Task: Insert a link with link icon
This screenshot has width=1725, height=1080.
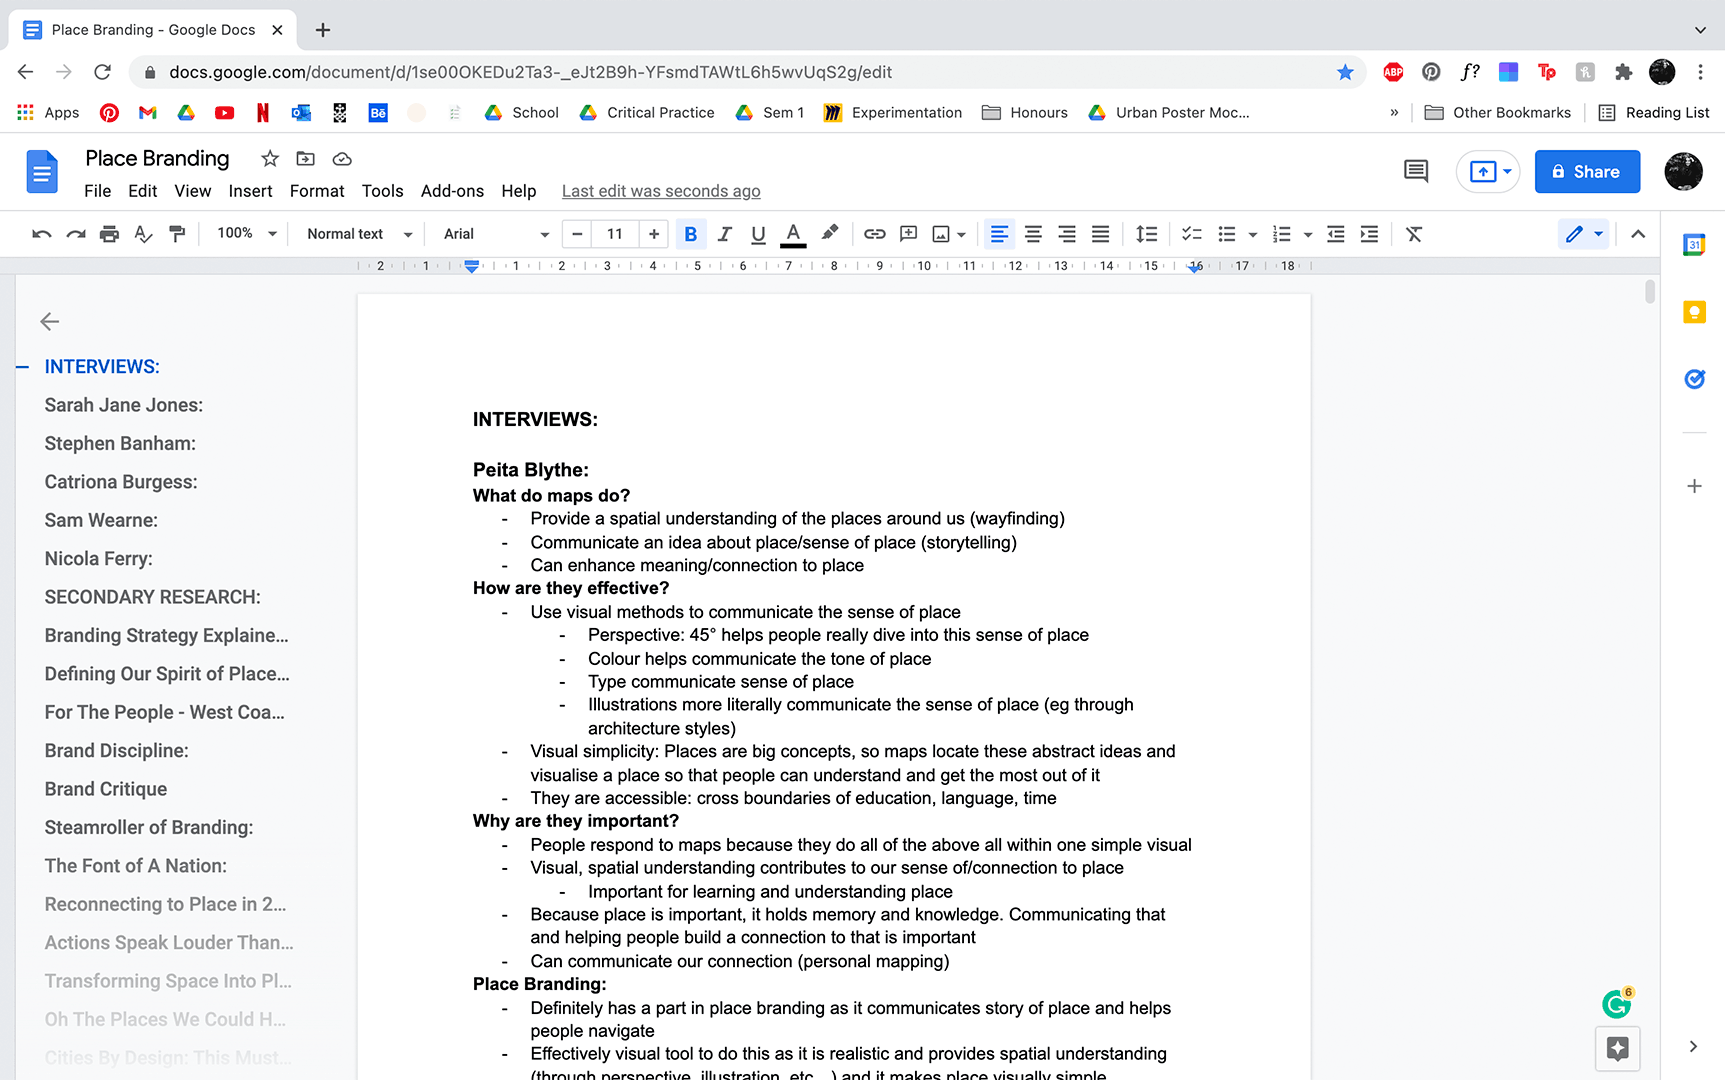Action: [875, 234]
